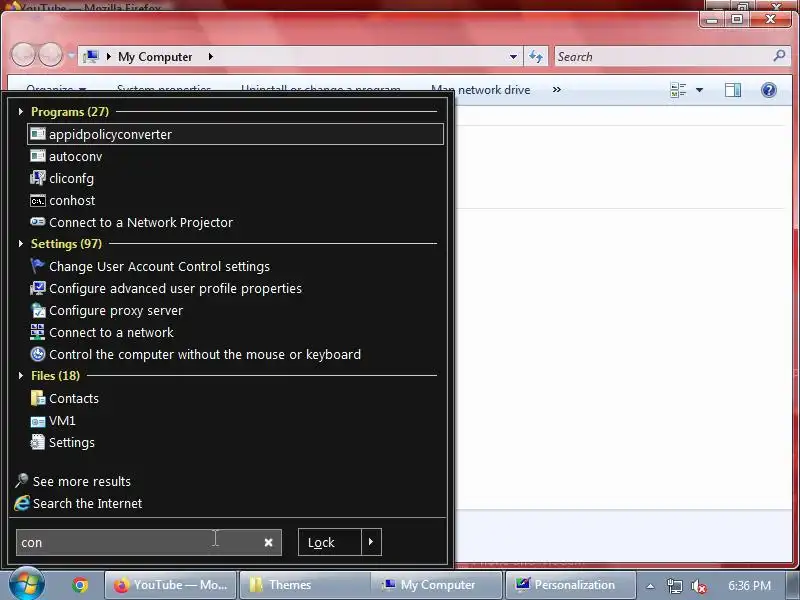The width and height of the screenshot is (800, 600).
Task: Click the Start menu search box containing 'con'
Action: pos(148,542)
